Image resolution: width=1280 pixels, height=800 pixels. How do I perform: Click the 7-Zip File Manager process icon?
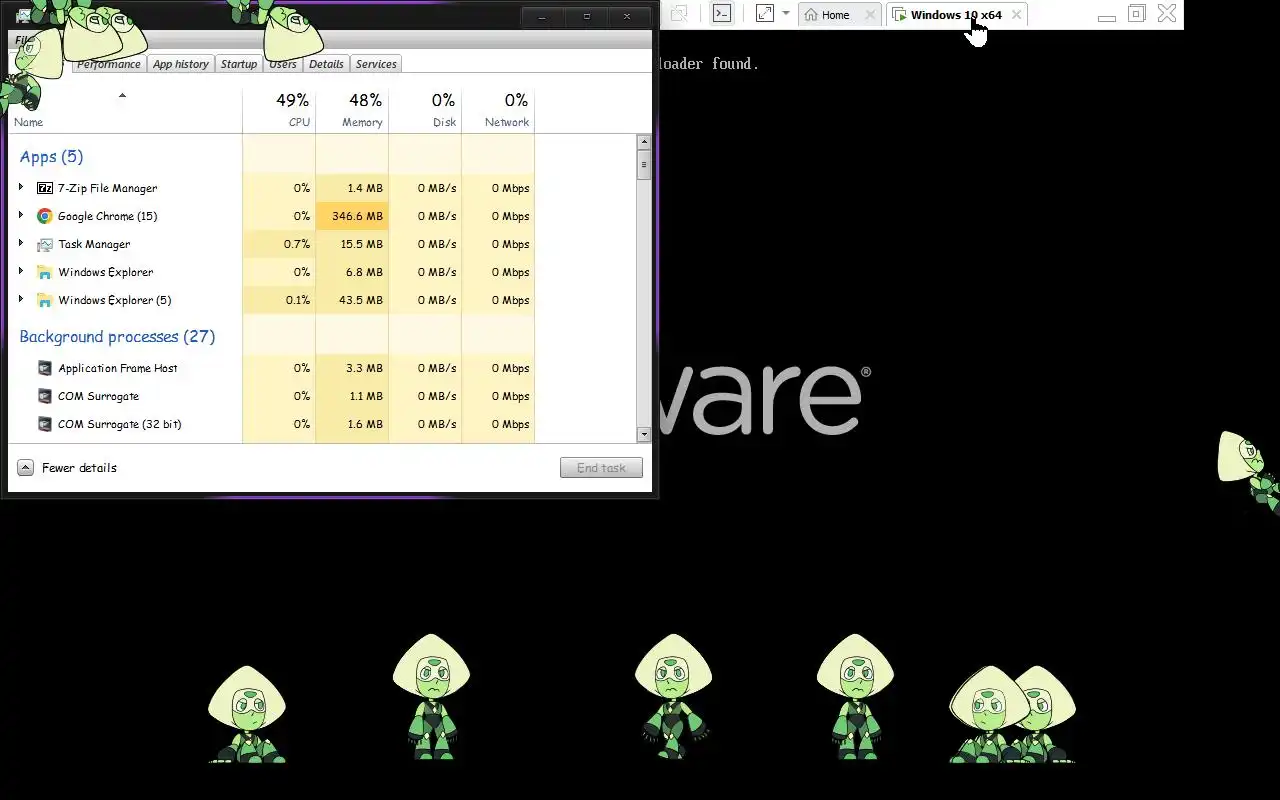(45, 188)
